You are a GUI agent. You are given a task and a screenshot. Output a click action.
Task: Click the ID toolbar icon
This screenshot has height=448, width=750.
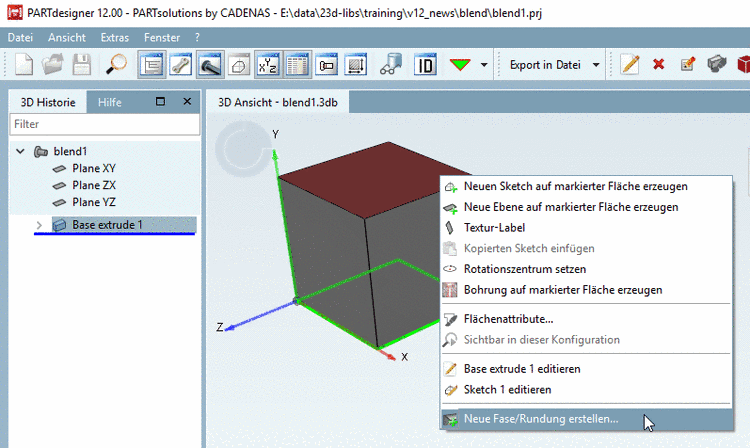tap(425, 64)
